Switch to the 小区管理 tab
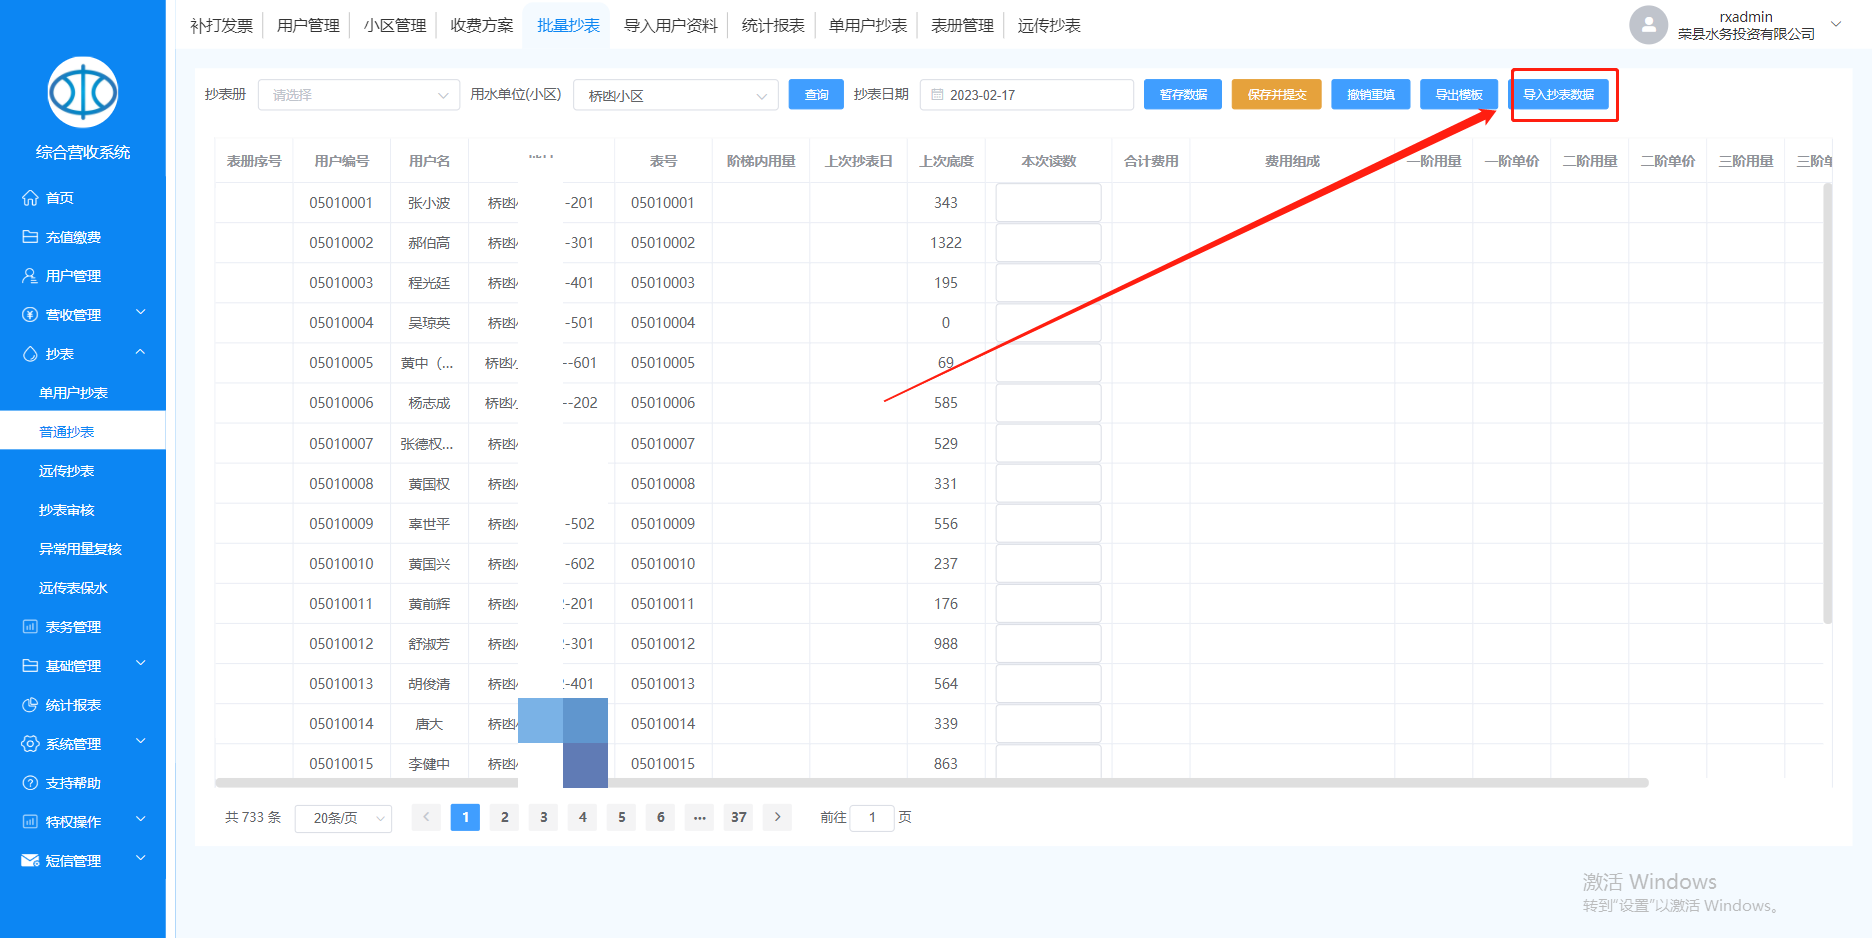The image size is (1872, 938). 395,25
